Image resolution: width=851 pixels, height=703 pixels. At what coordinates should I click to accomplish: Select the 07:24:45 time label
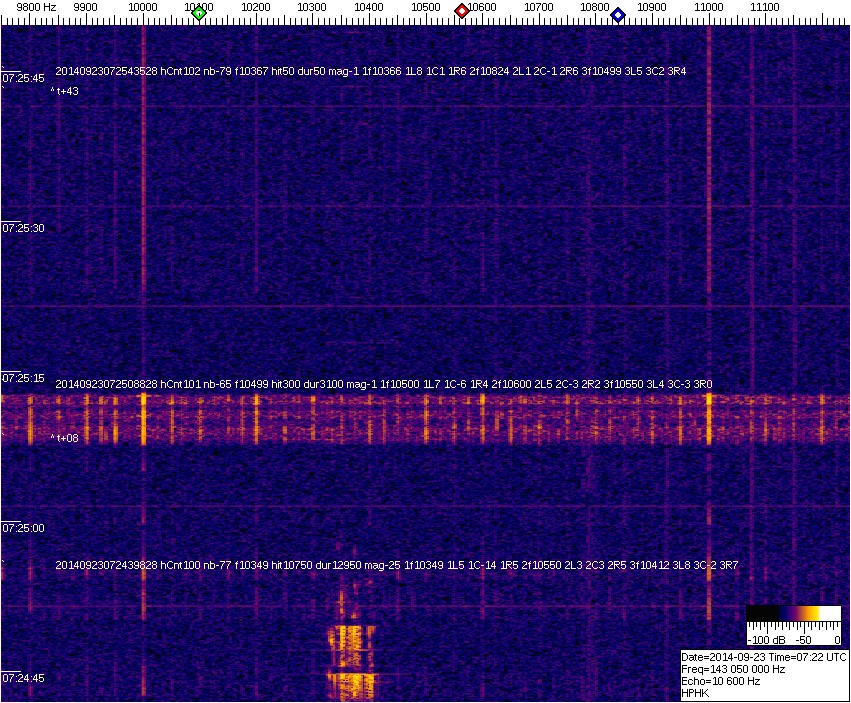24,678
